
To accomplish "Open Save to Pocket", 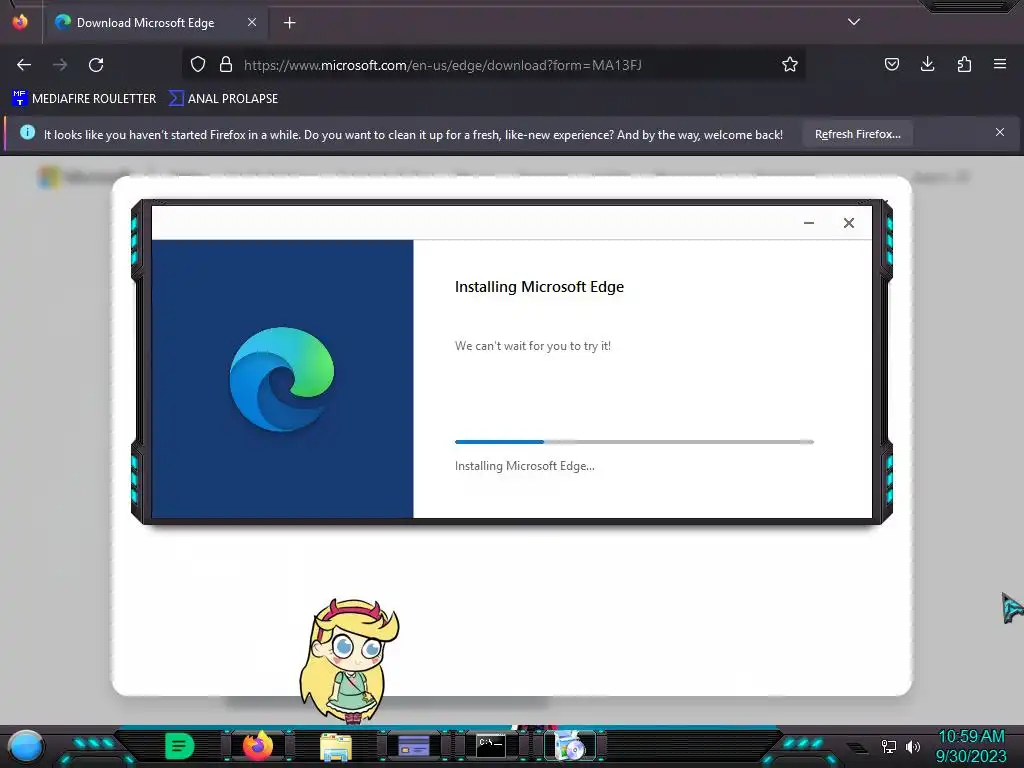I will pyautogui.click(x=891, y=64).
